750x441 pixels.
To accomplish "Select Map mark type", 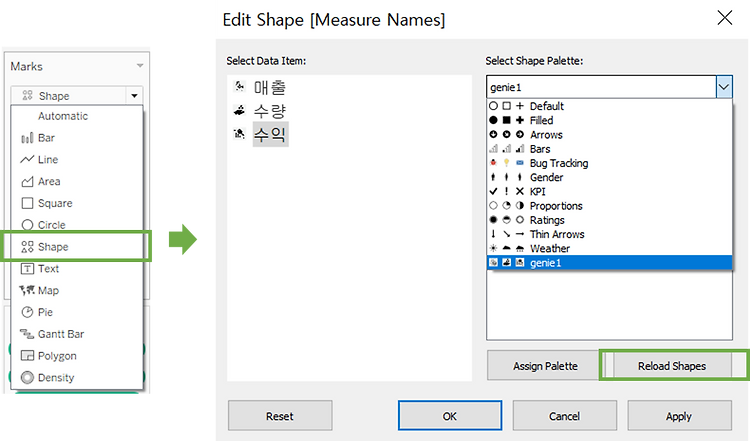I will (77, 290).
